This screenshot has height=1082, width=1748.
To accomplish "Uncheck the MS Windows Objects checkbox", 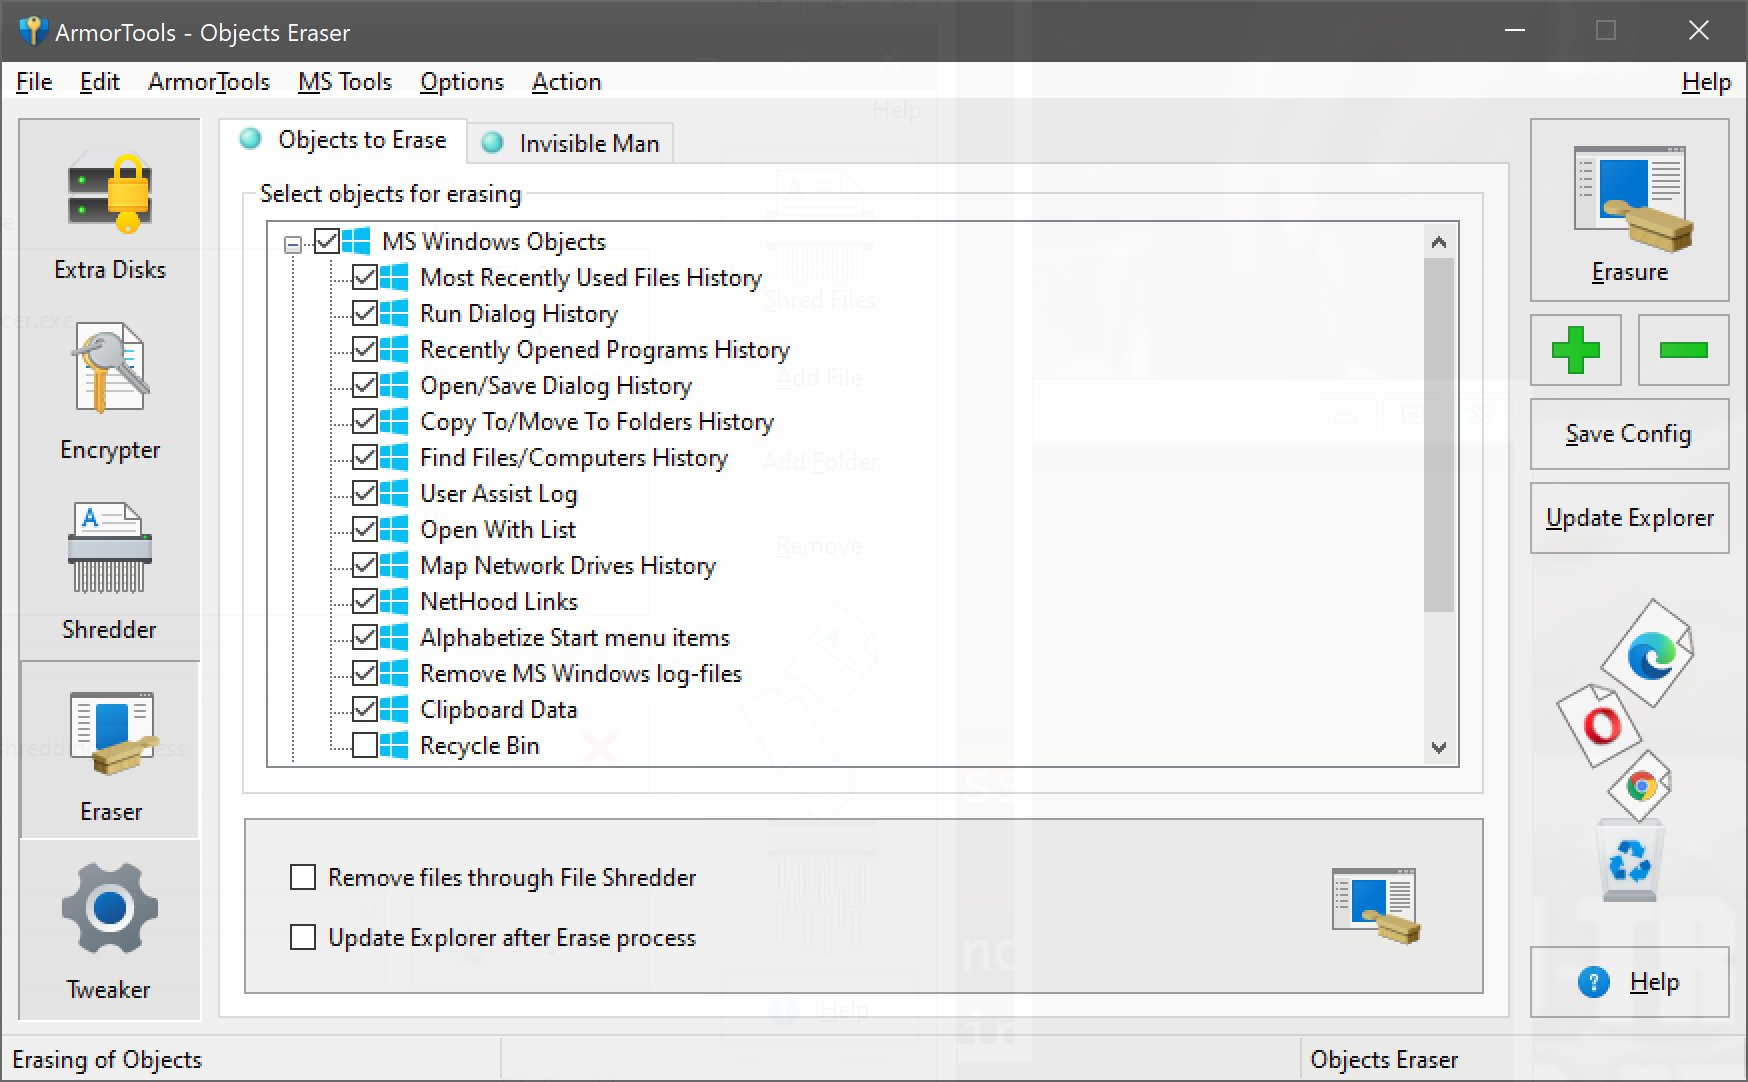I will click(327, 241).
